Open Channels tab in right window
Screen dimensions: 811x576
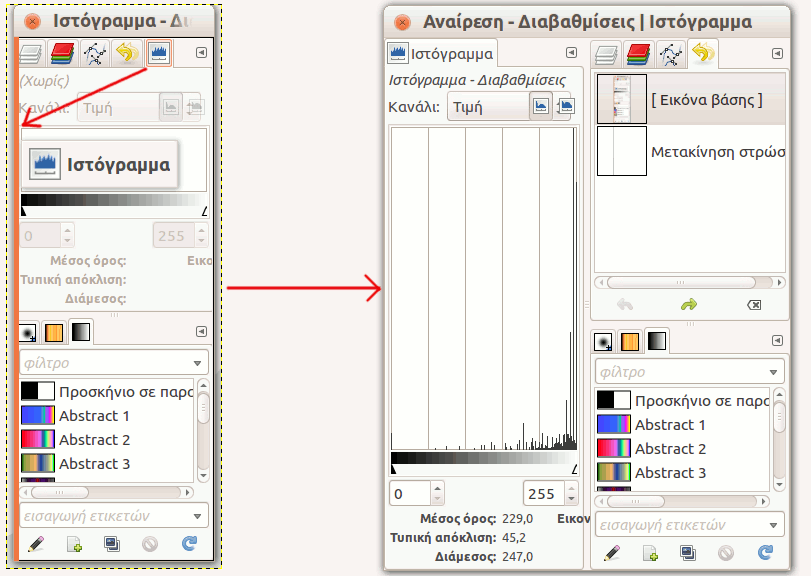[640, 55]
